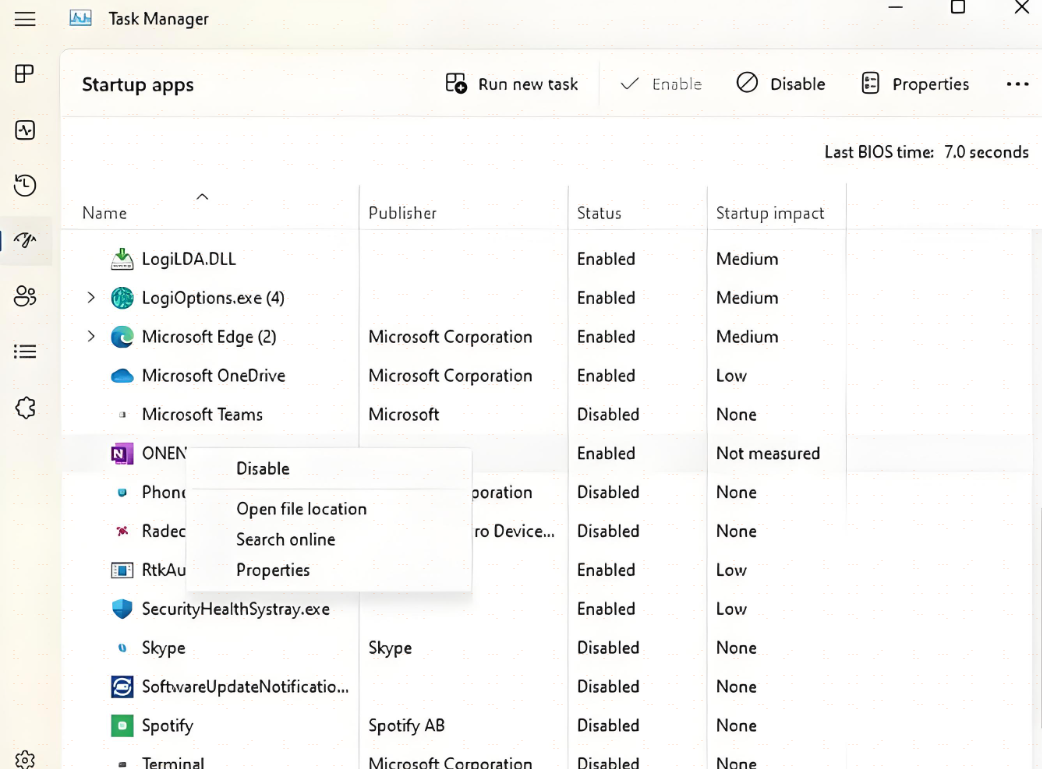Click the Skype app icon

(122, 648)
